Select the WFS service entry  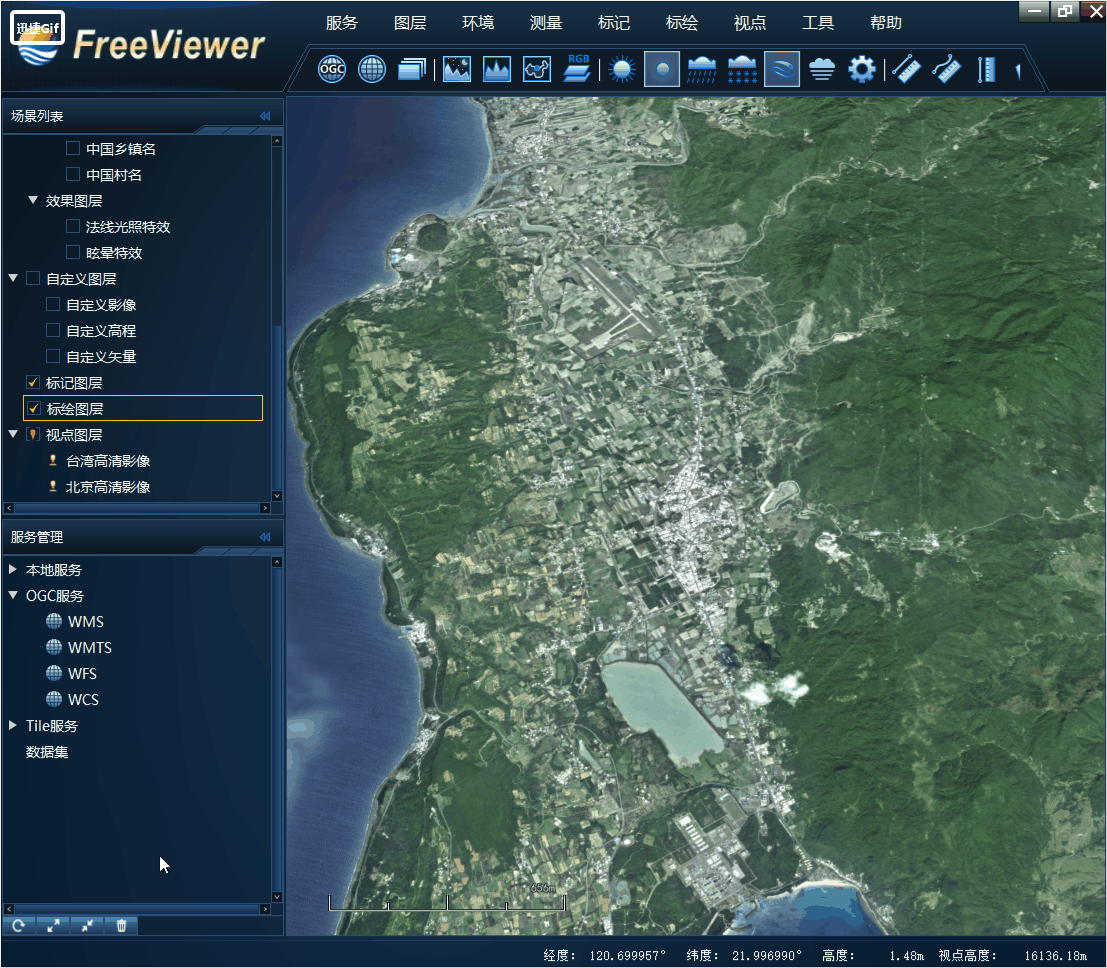[82, 674]
